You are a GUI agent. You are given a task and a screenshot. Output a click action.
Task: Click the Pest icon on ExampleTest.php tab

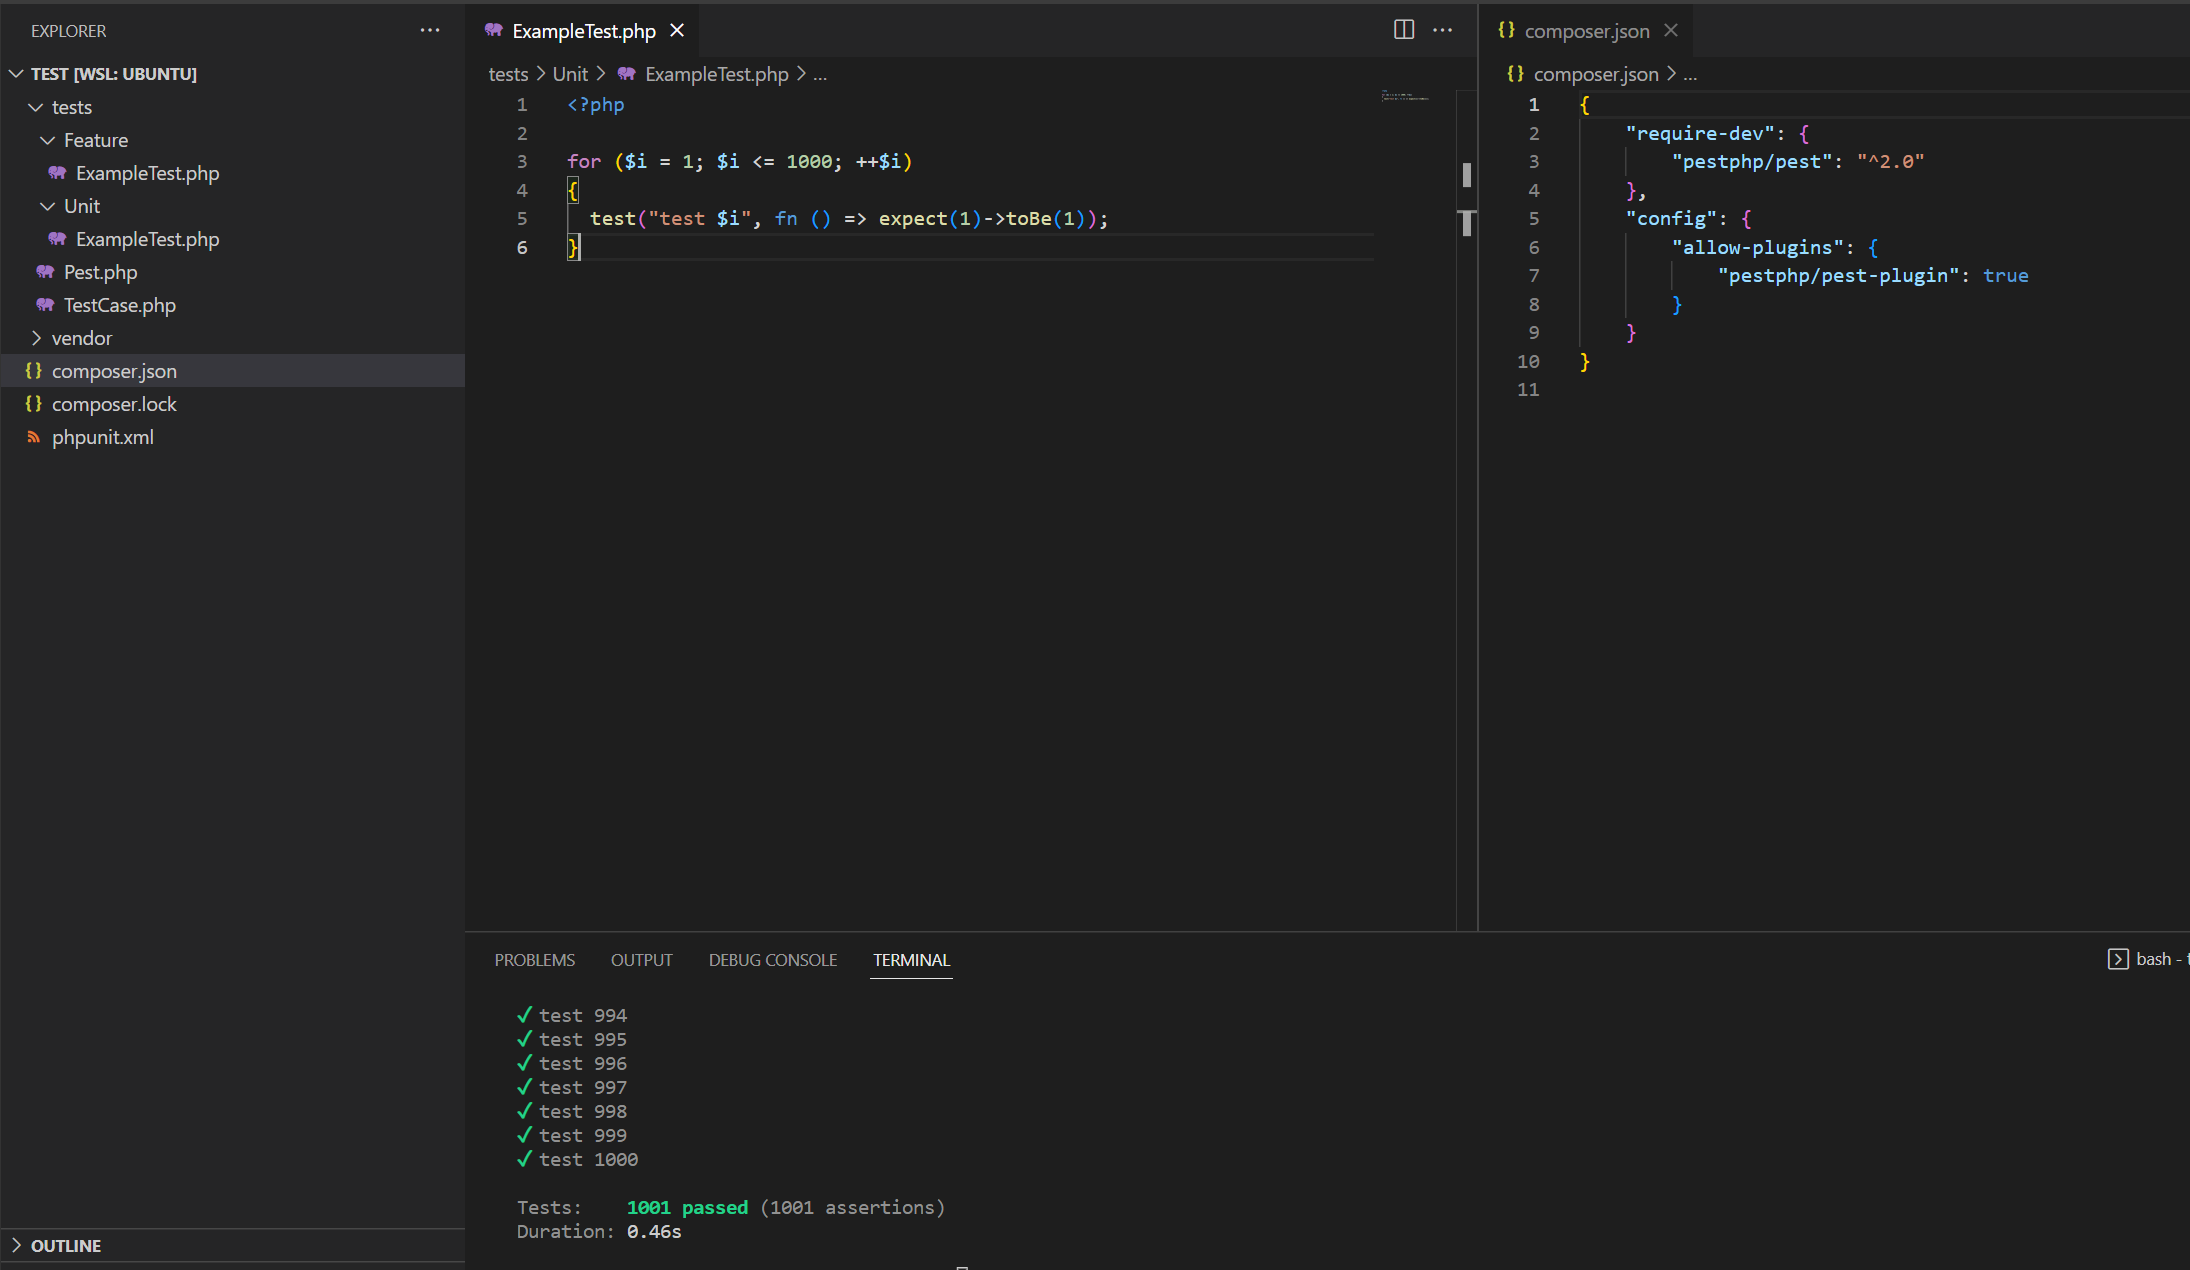(x=493, y=30)
